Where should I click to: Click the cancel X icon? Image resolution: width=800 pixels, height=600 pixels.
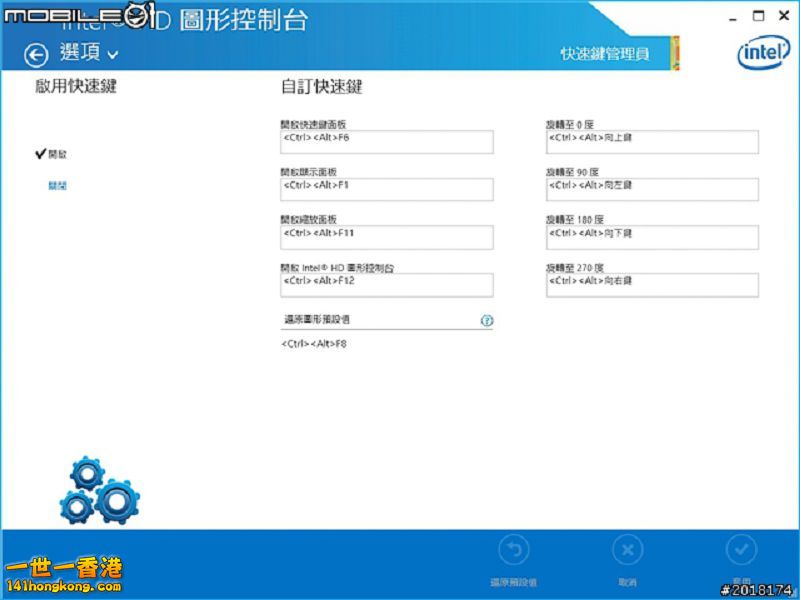(x=628, y=549)
